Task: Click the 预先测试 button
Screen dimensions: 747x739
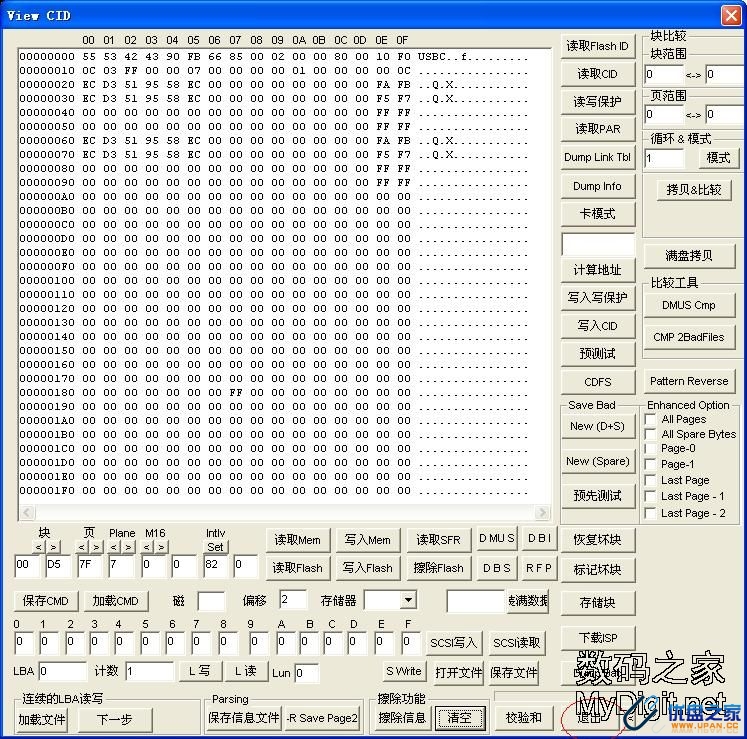Action: 598,496
